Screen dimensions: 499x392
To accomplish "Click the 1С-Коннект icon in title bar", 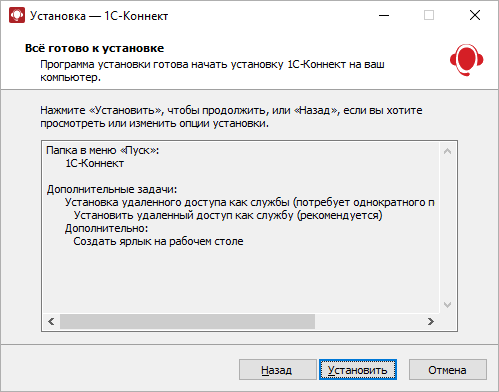I will [x=17, y=15].
